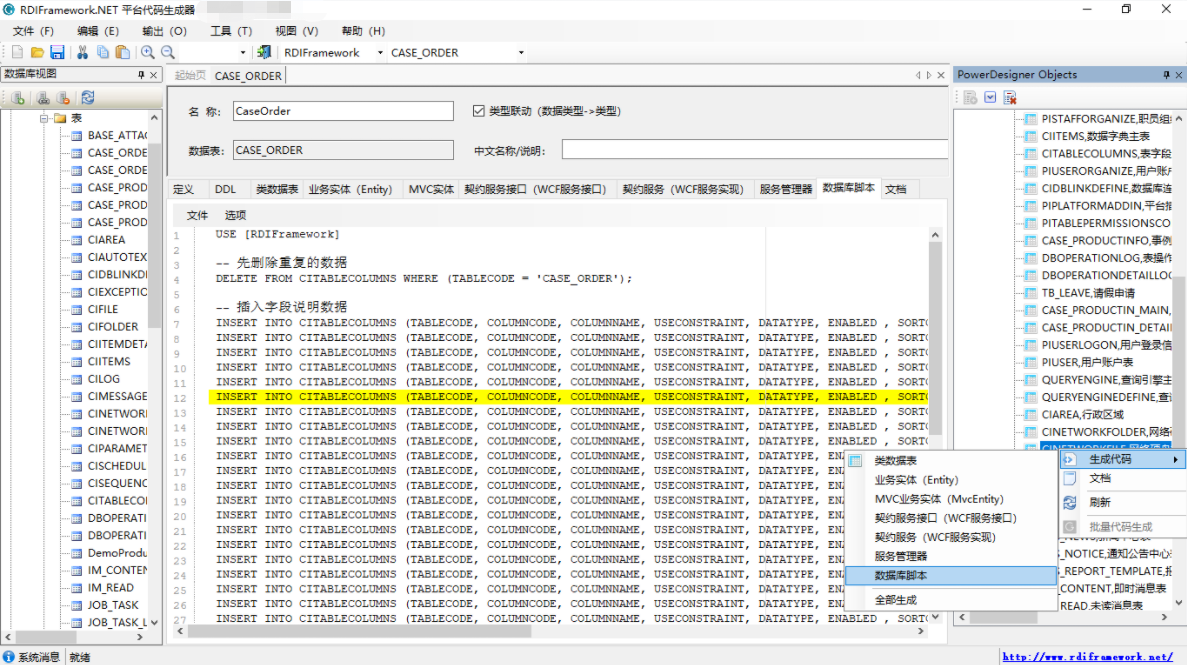Viewport: 1187px width, 665px height.
Task: Click the scissors cut icon
Action: (82, 53)
